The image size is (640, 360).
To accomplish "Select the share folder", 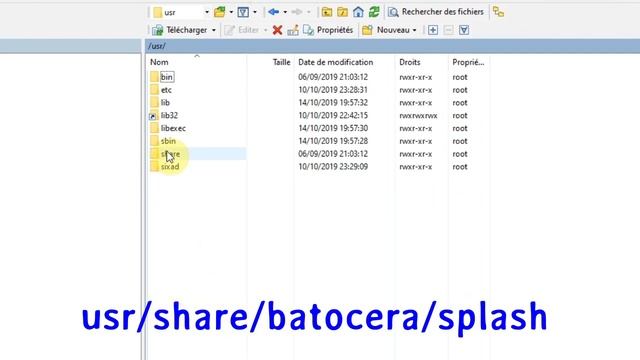I will [170, 154].
